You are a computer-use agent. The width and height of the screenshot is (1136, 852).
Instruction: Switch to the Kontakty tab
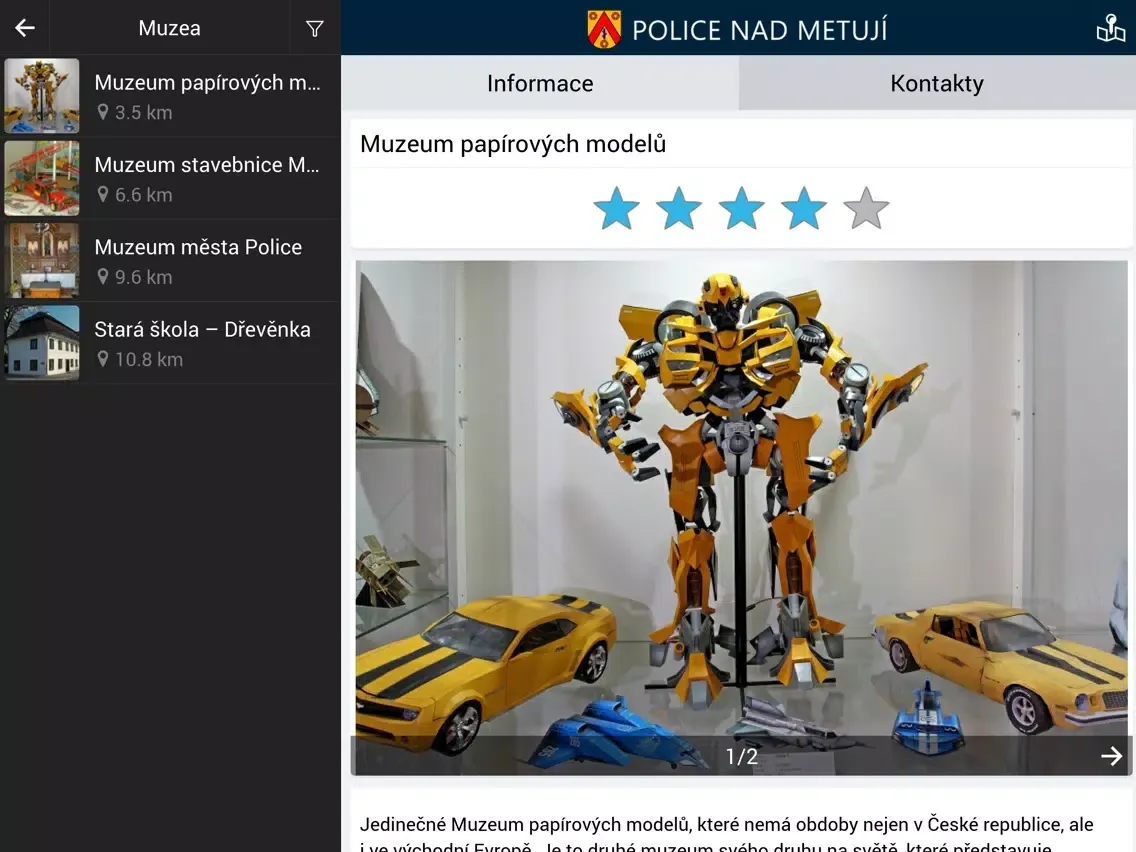click(937, 83)
